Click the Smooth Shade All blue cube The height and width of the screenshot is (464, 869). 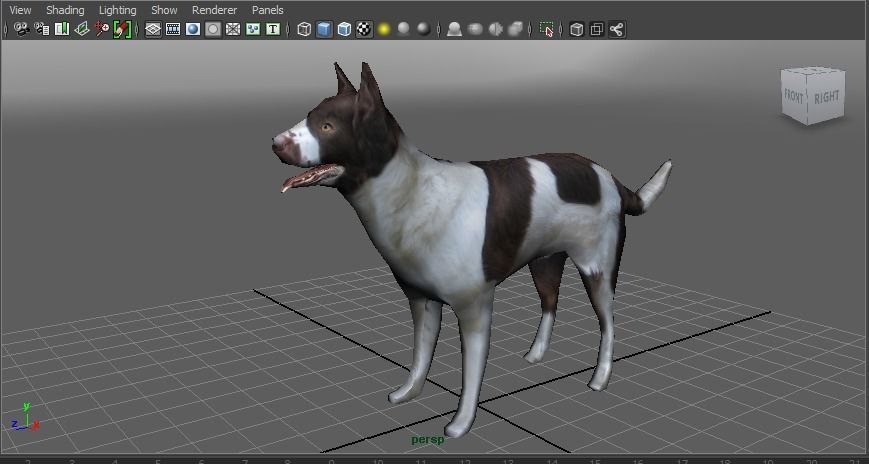[324, 29]
